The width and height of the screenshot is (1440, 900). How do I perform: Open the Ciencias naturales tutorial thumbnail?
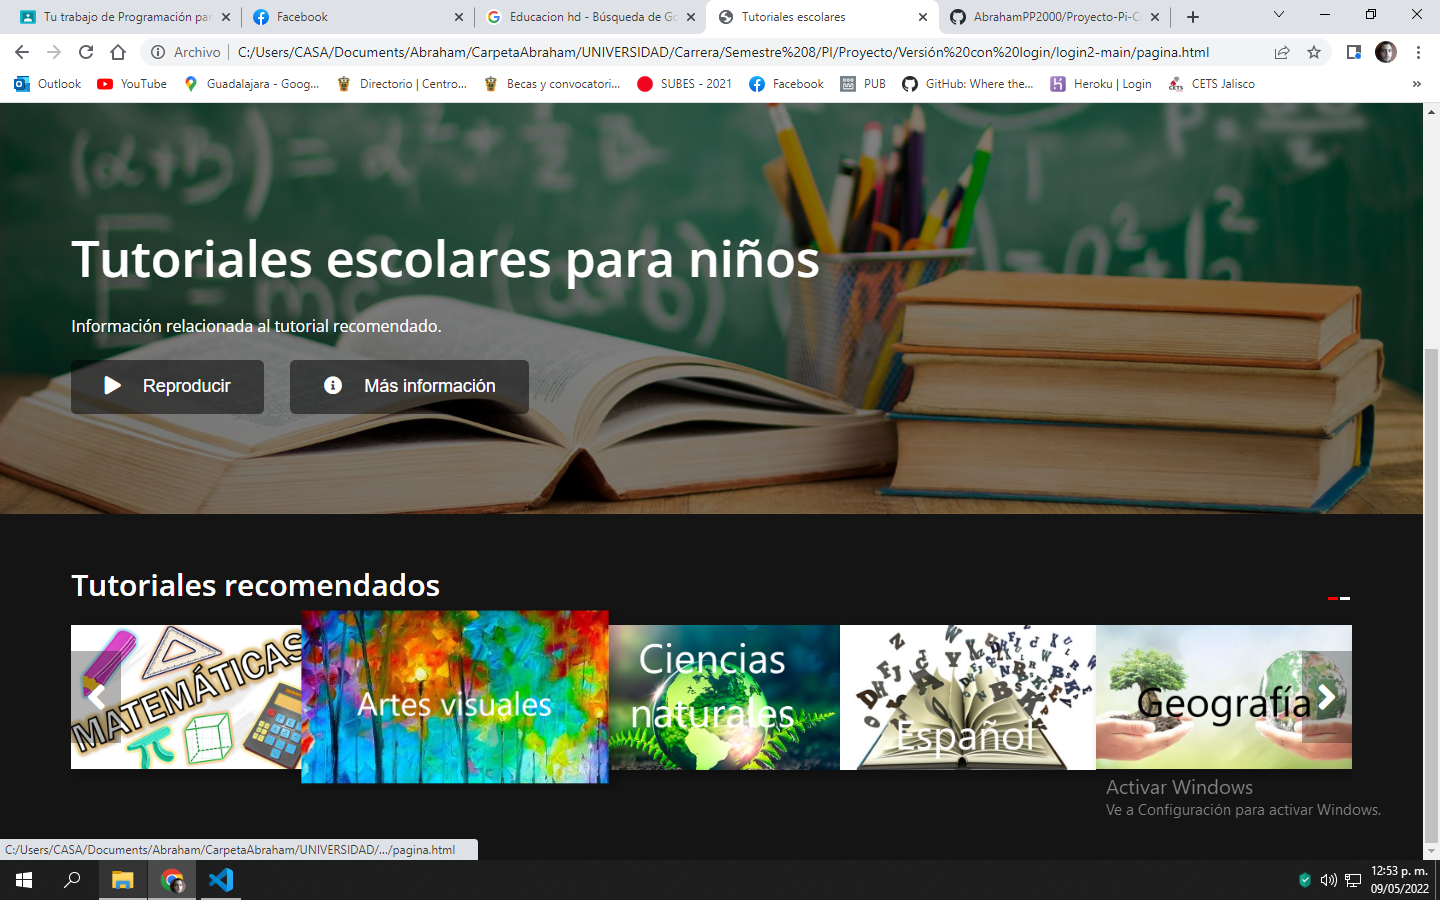(x=725, y=697)
